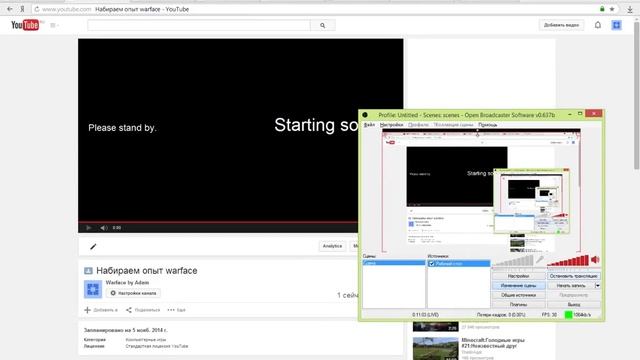
Task: Click the pencil edit video icon
Action: click(x=93, y=247)
